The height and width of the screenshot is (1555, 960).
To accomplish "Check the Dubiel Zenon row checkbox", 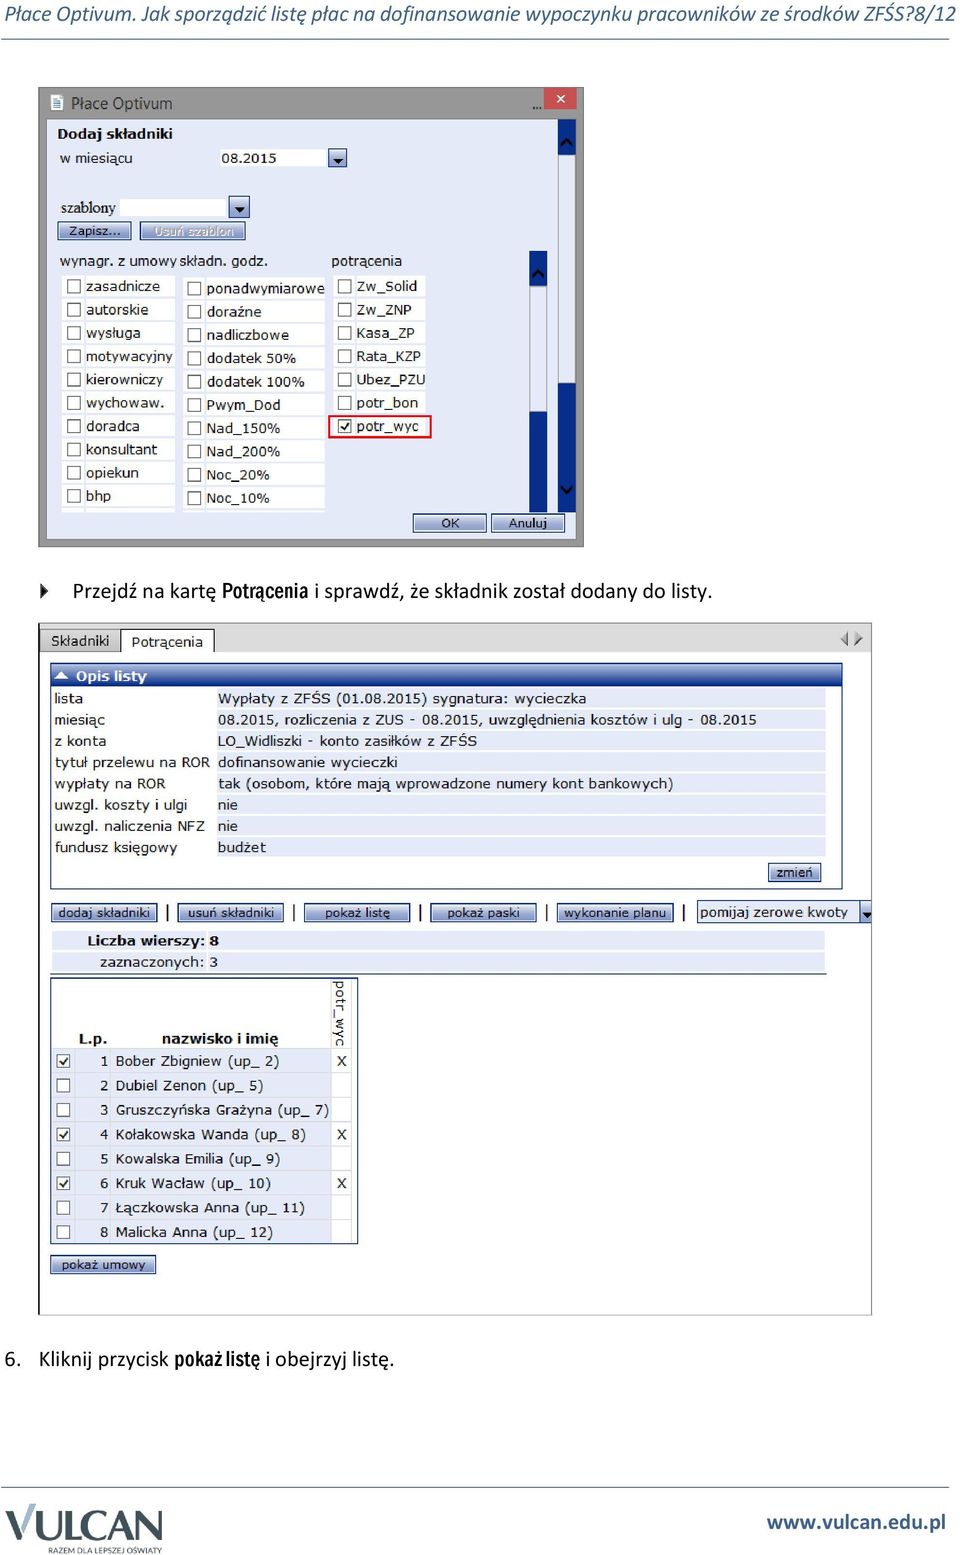I will 64,1085.
